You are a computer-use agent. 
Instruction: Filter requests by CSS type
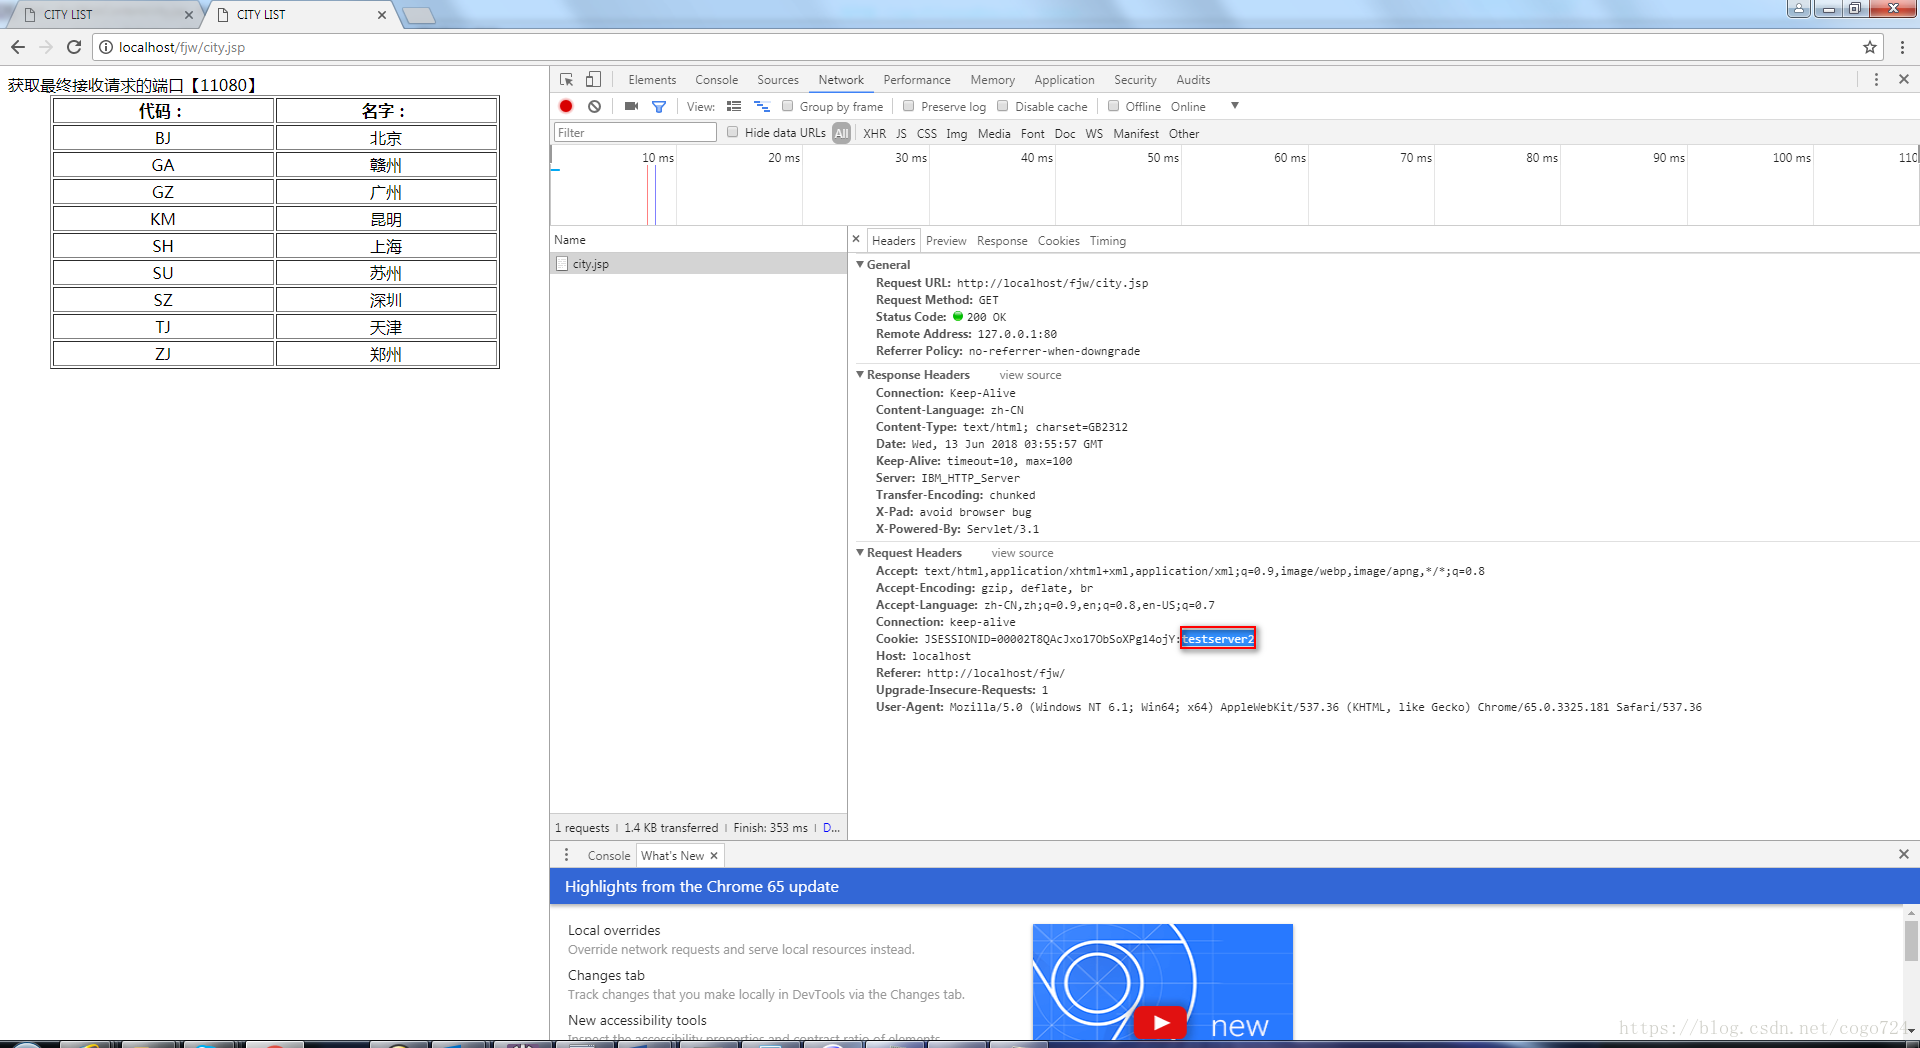coord(927,133)
